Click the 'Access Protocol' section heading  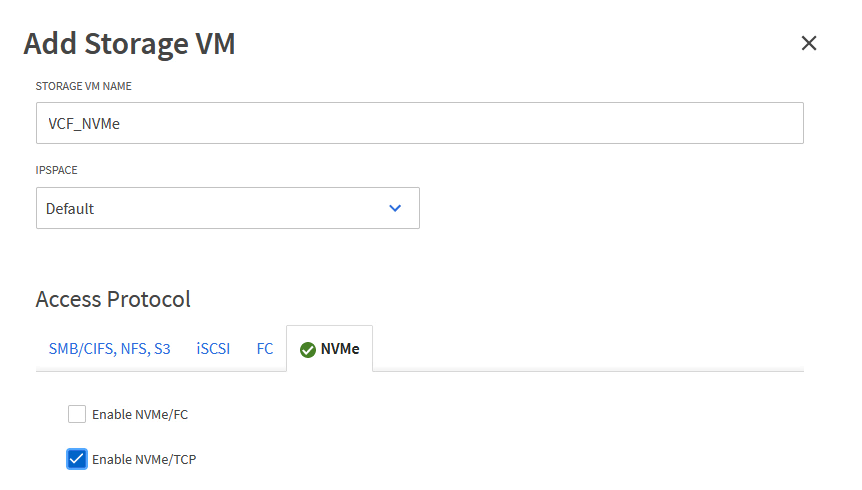pos(113,299)
